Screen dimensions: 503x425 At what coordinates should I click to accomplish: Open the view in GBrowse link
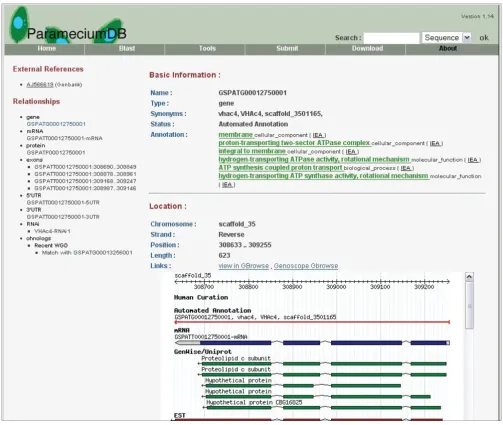click(244, 266)
